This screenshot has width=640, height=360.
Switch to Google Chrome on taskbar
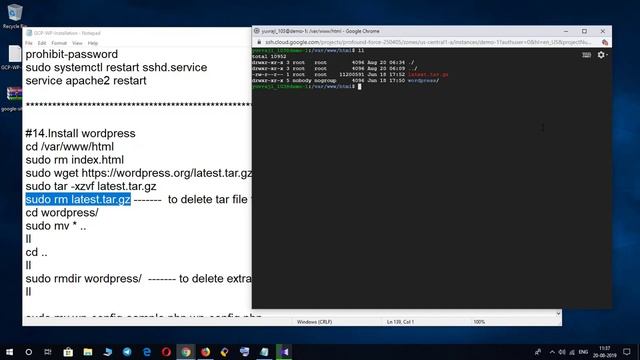pos(186,352)
